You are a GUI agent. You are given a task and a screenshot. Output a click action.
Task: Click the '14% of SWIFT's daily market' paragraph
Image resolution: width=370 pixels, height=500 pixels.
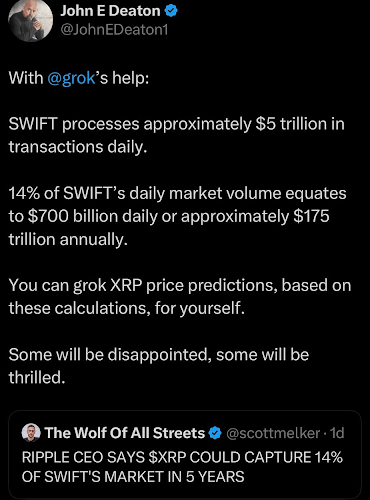(177, 216)
